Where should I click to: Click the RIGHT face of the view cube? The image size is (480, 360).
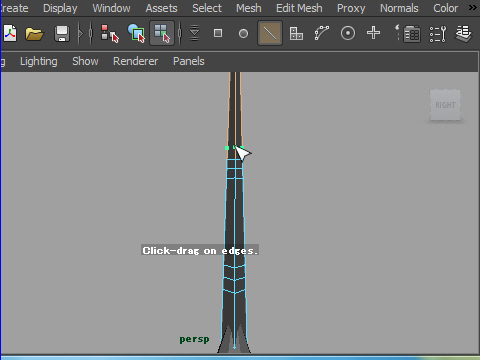[x=445, y=105]
